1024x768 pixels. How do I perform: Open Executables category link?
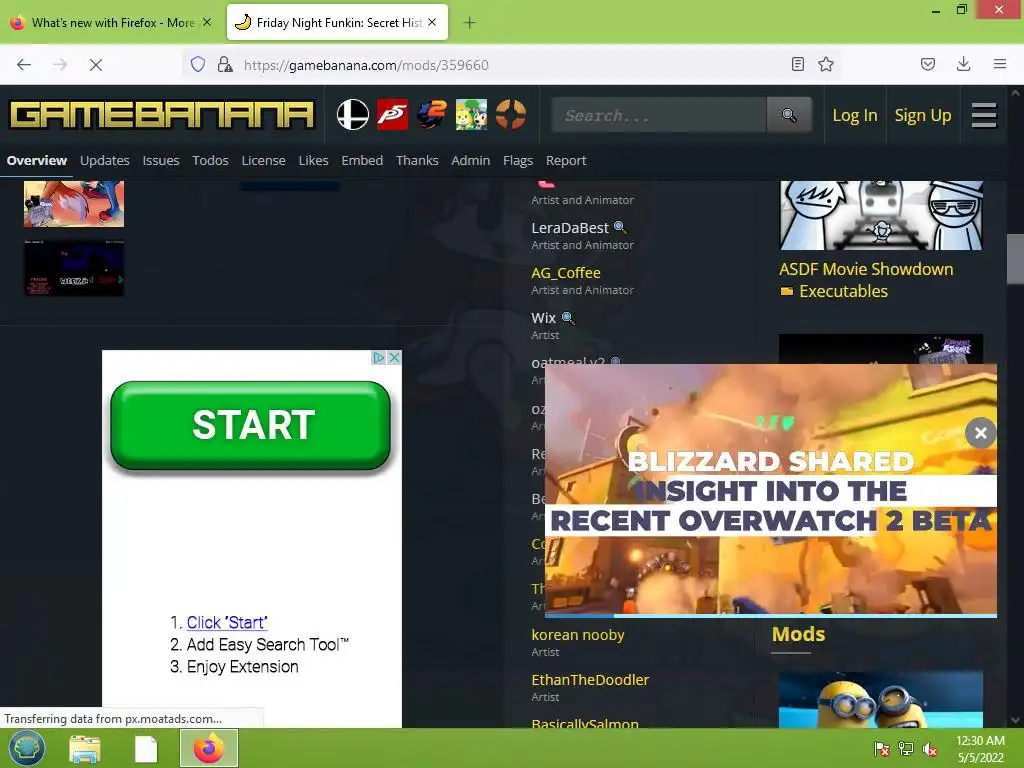coord(843,291)
